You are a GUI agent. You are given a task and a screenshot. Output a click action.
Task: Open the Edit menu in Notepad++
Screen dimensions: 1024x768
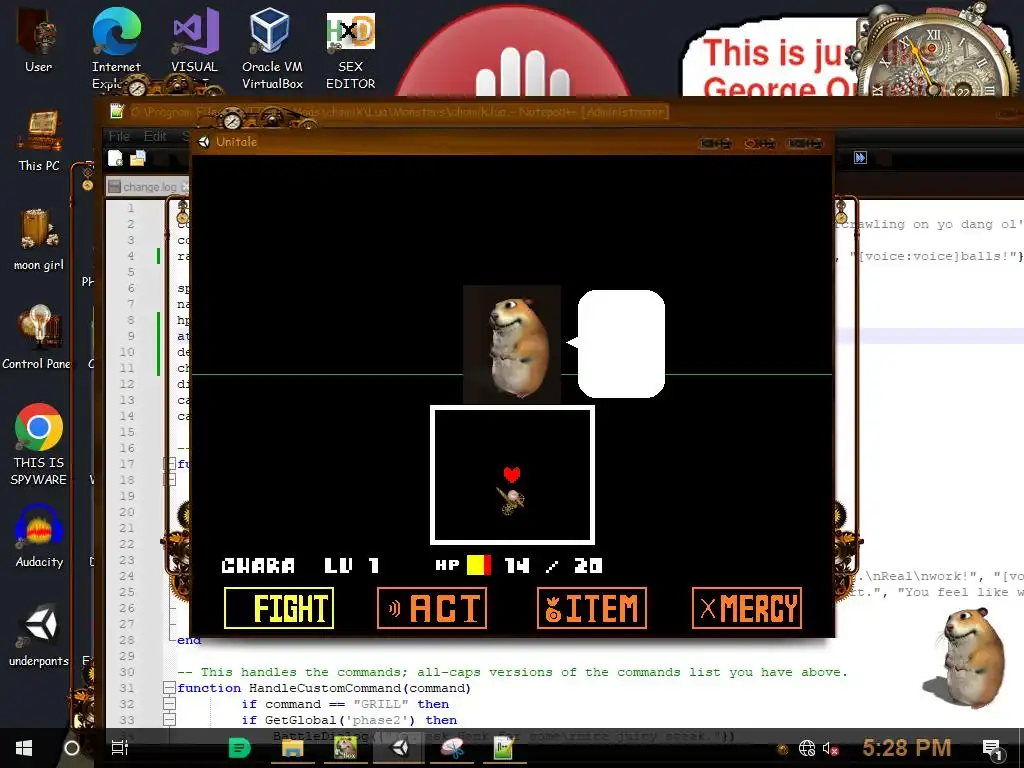click(x=155, y=136)
